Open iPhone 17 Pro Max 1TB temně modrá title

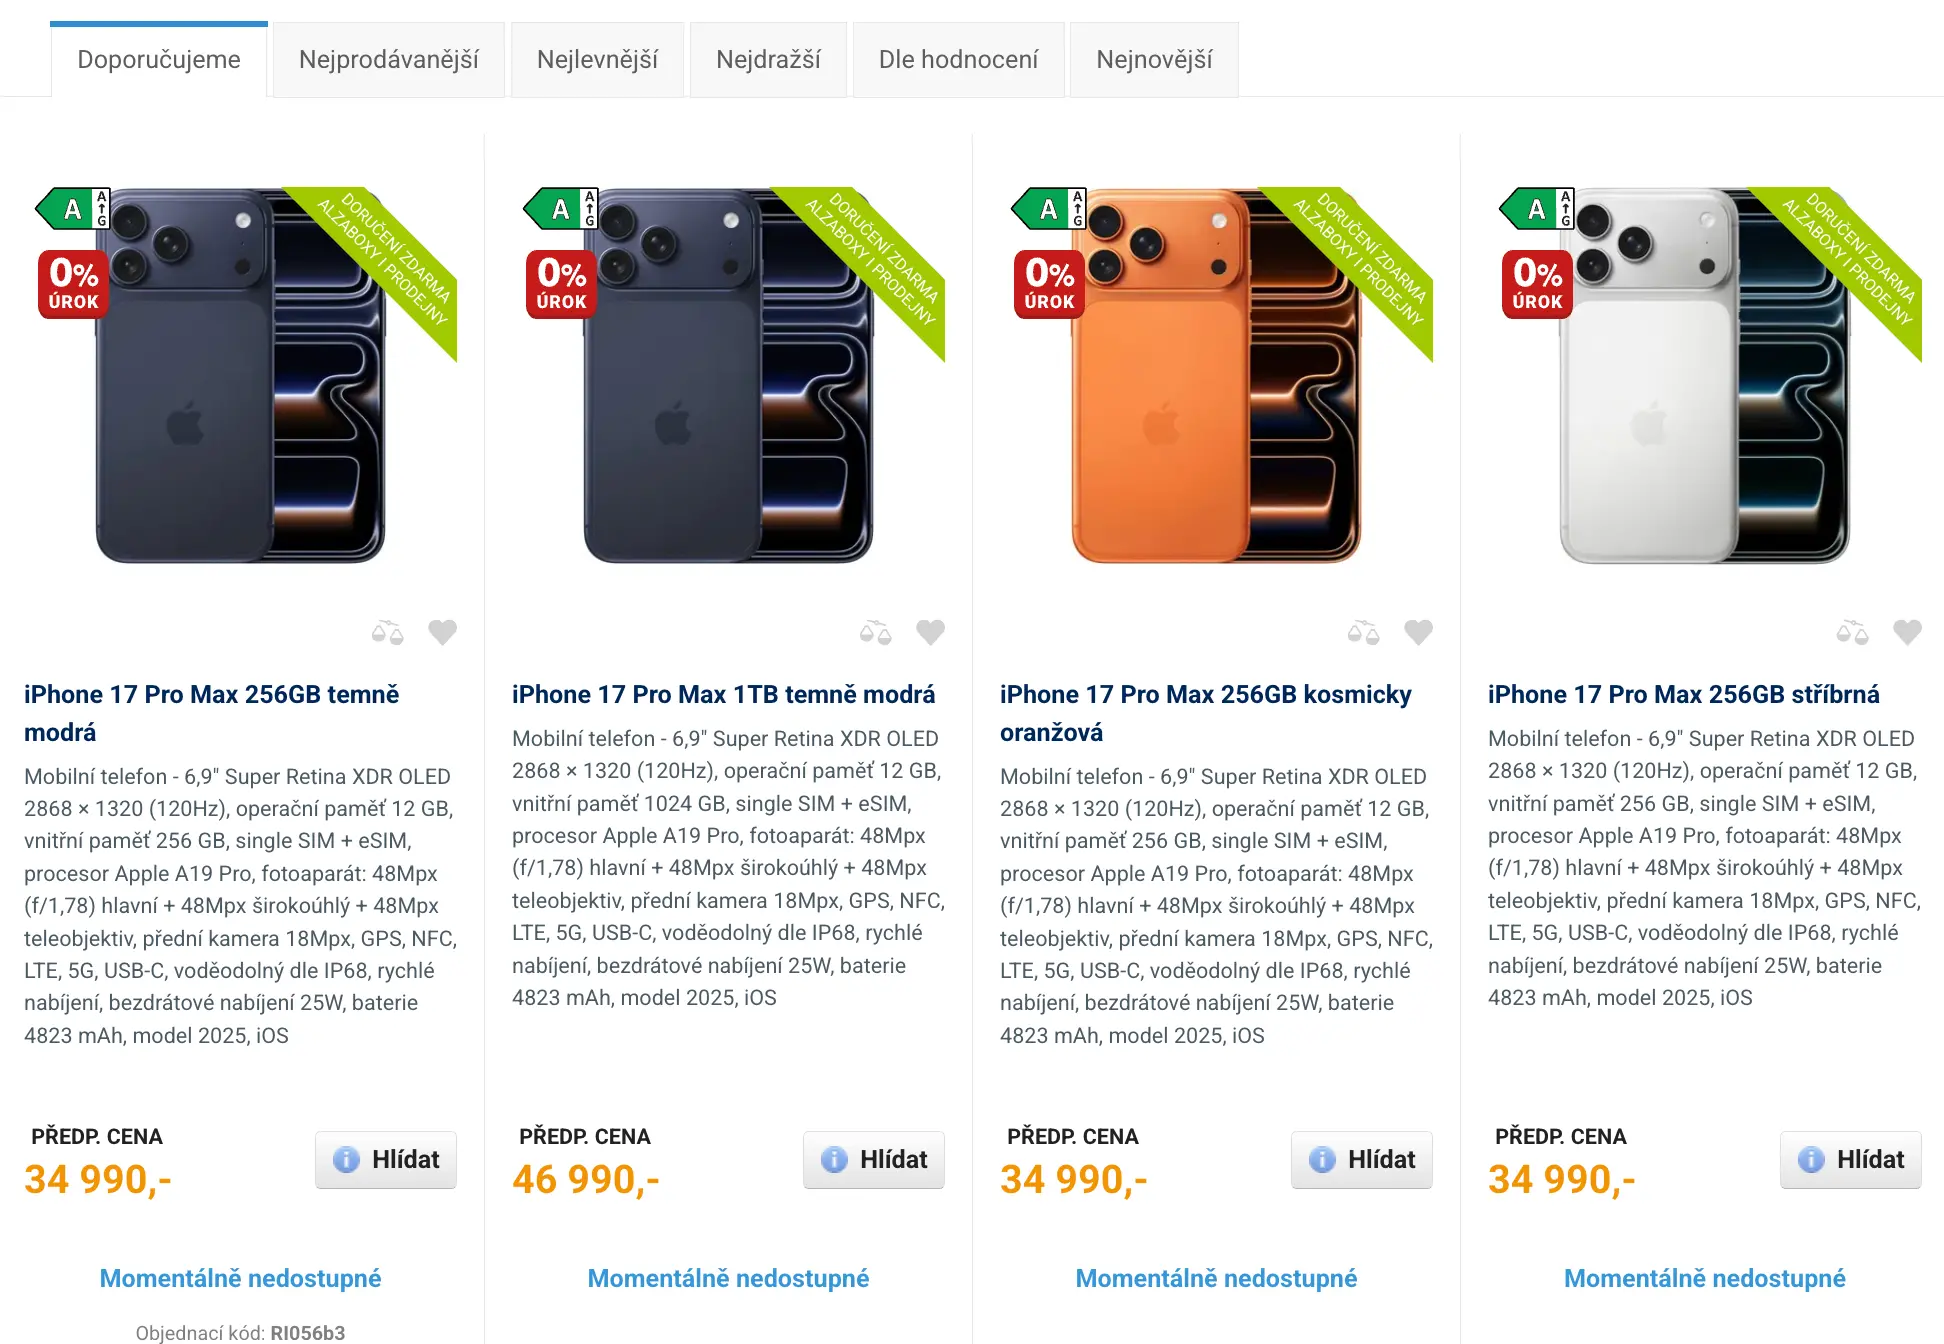(724, 694)
